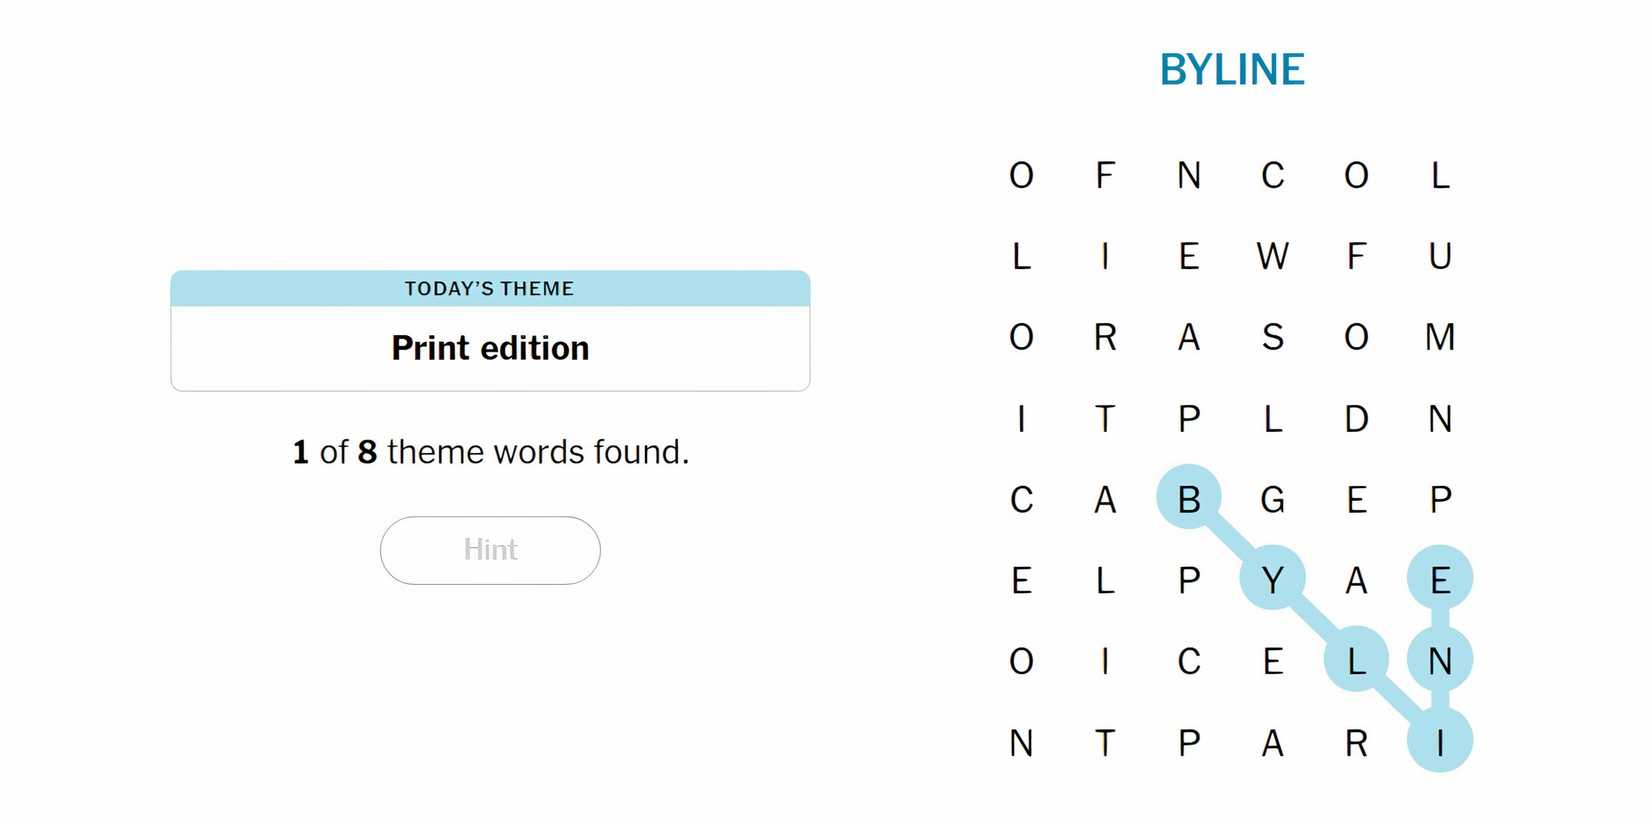Click the BYLINE word above the grid
The height and width of the screenshot is (824, 1650).
(x=1232, y=70)
